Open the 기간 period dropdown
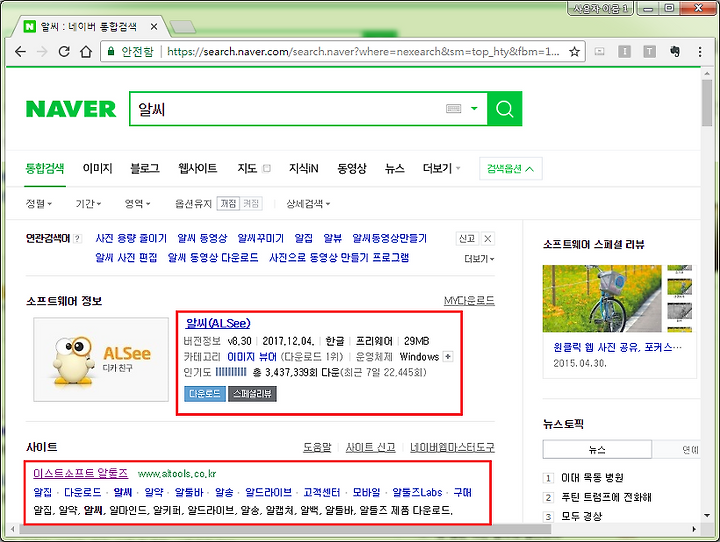This screenshot has height=542, width=720. [88, 203]
